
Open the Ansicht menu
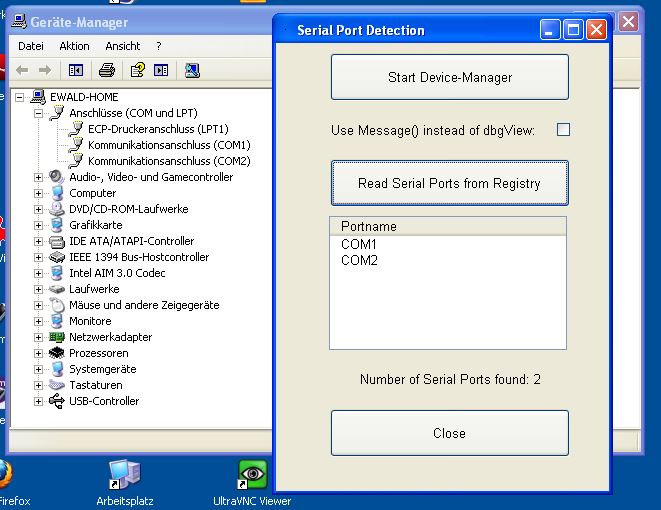(122, 46)
